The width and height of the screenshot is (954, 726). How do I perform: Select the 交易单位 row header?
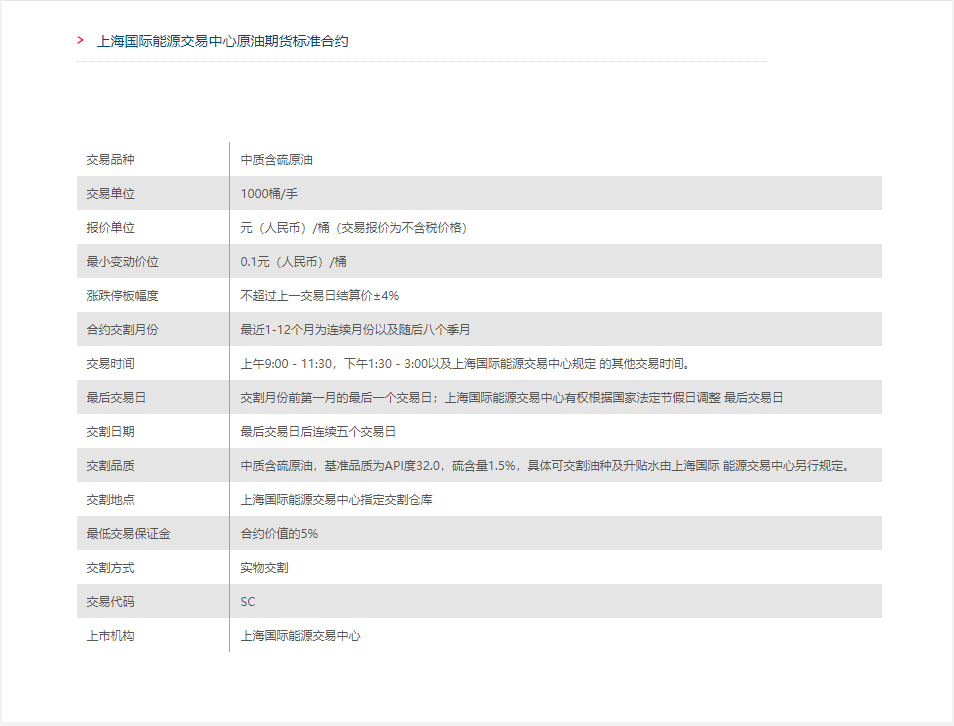point(107,193)
